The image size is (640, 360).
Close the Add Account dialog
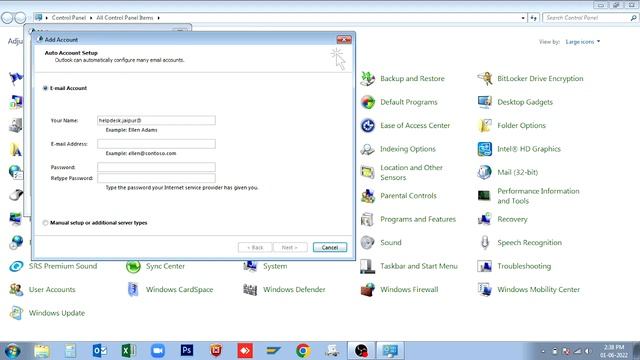click(x=344, y=40)
